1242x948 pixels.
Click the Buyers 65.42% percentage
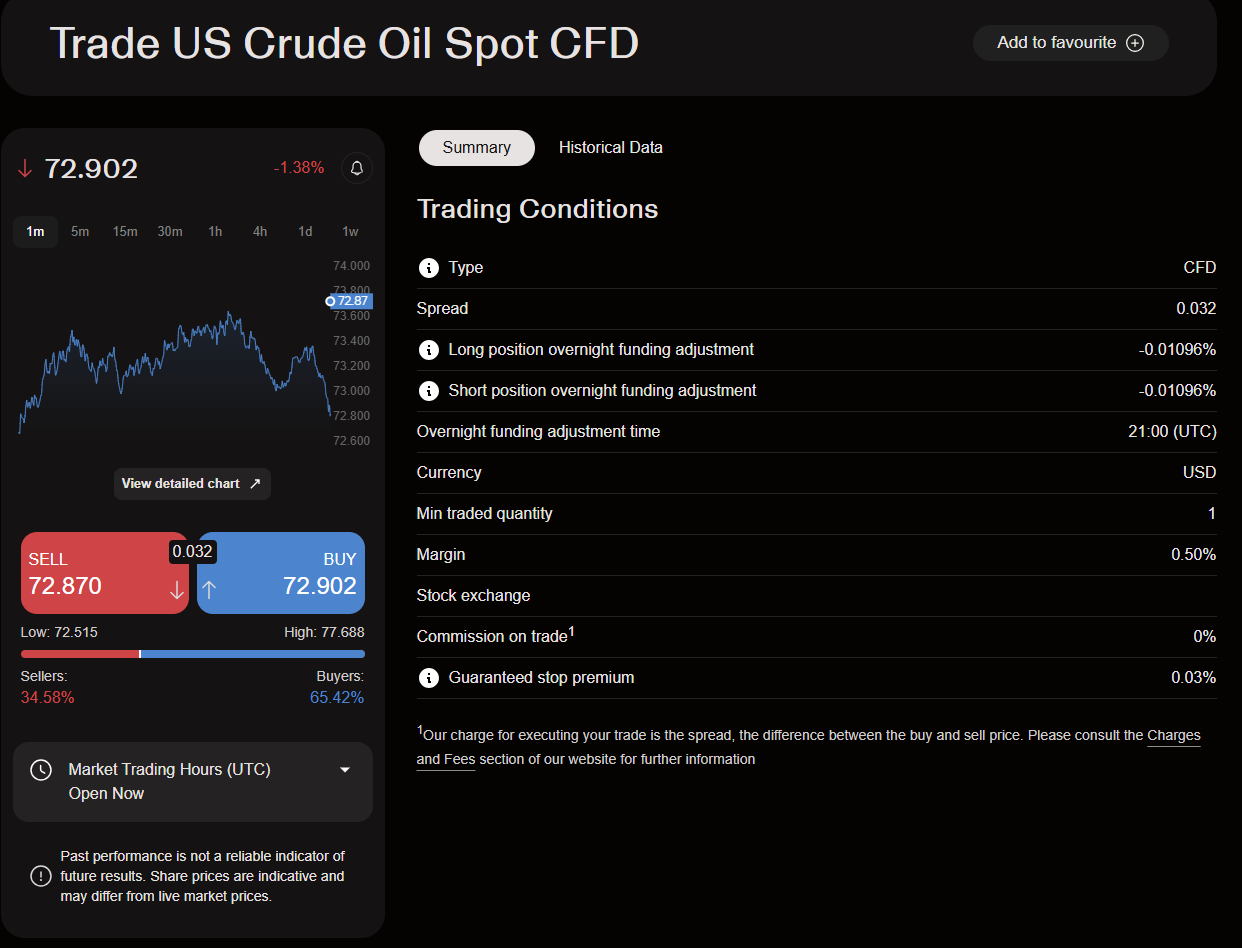coord(337,698)
